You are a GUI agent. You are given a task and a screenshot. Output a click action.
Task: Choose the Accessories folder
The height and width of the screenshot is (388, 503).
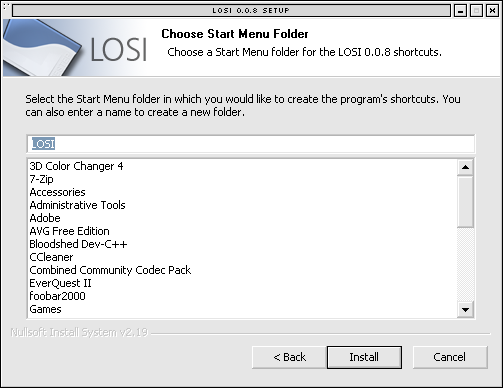click(x=57, y=192)
